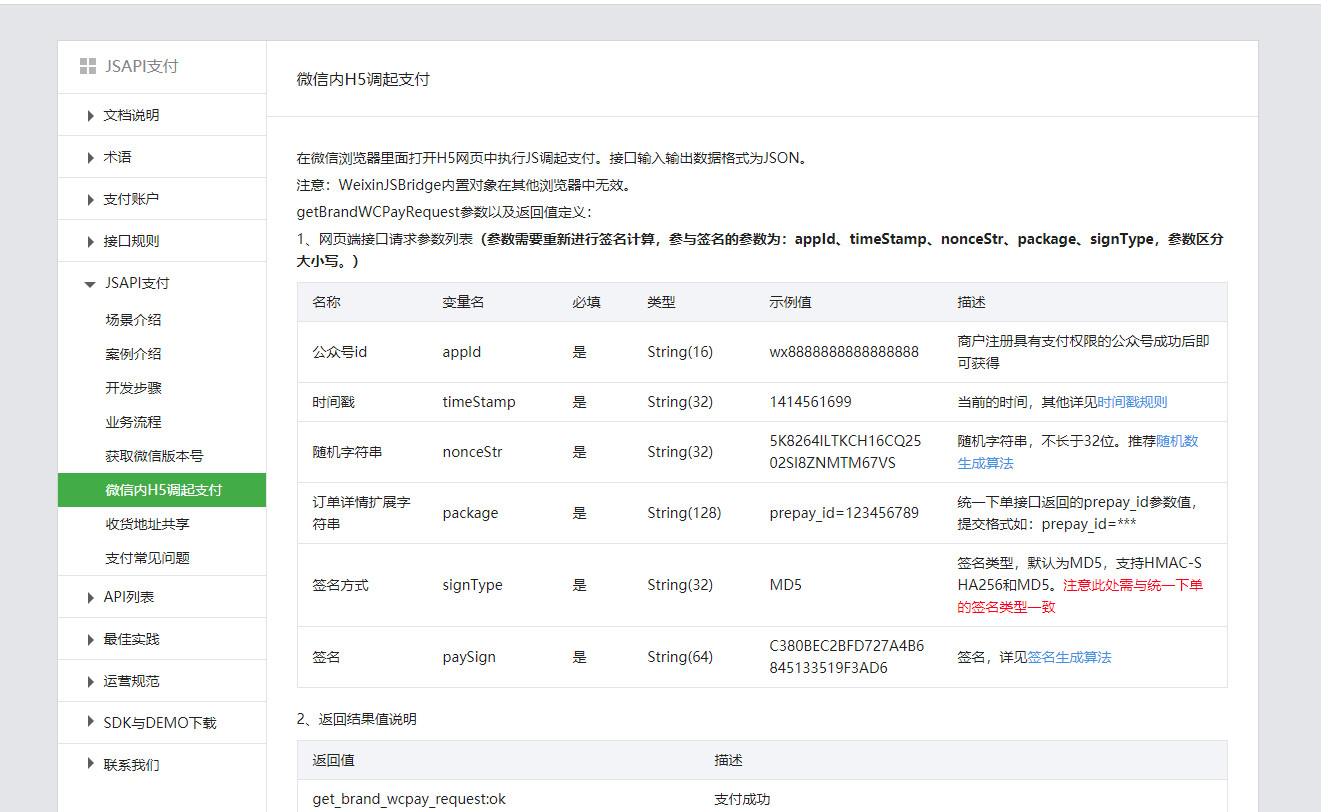The image size is (1321, 812).
Task: Open the 场景介绍 page
Action: (x=133, y=321)
